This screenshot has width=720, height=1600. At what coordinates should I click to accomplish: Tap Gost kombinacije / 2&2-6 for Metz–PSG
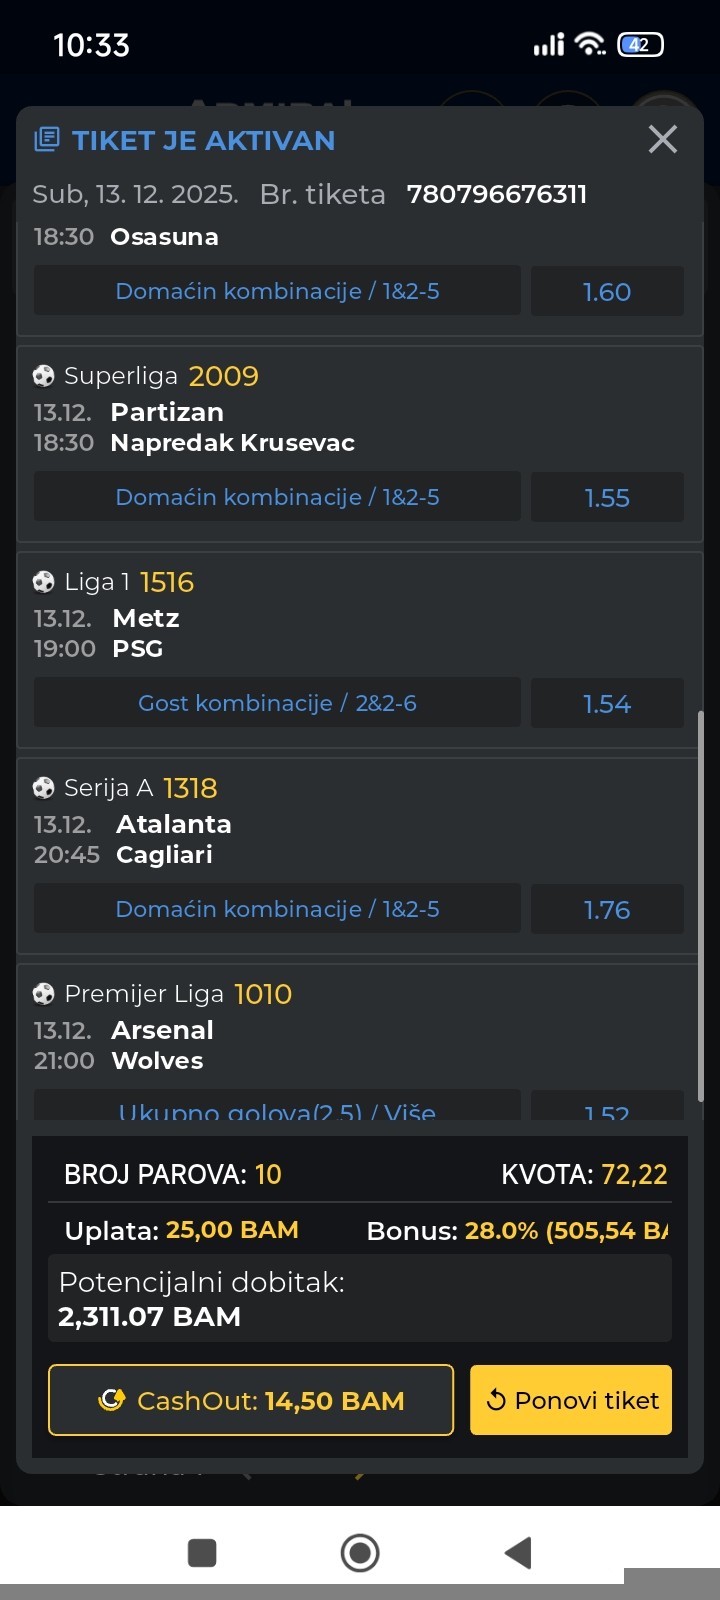pyautogui.click(x=277, y=703)
